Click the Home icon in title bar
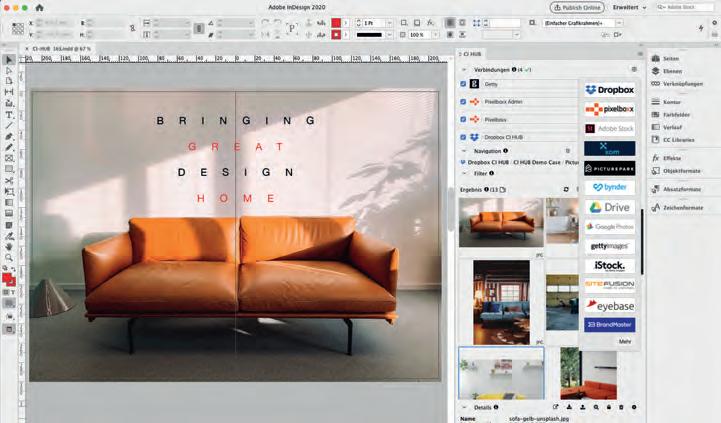This screenshot has height=423, width=721. click(x=40, y=7)
